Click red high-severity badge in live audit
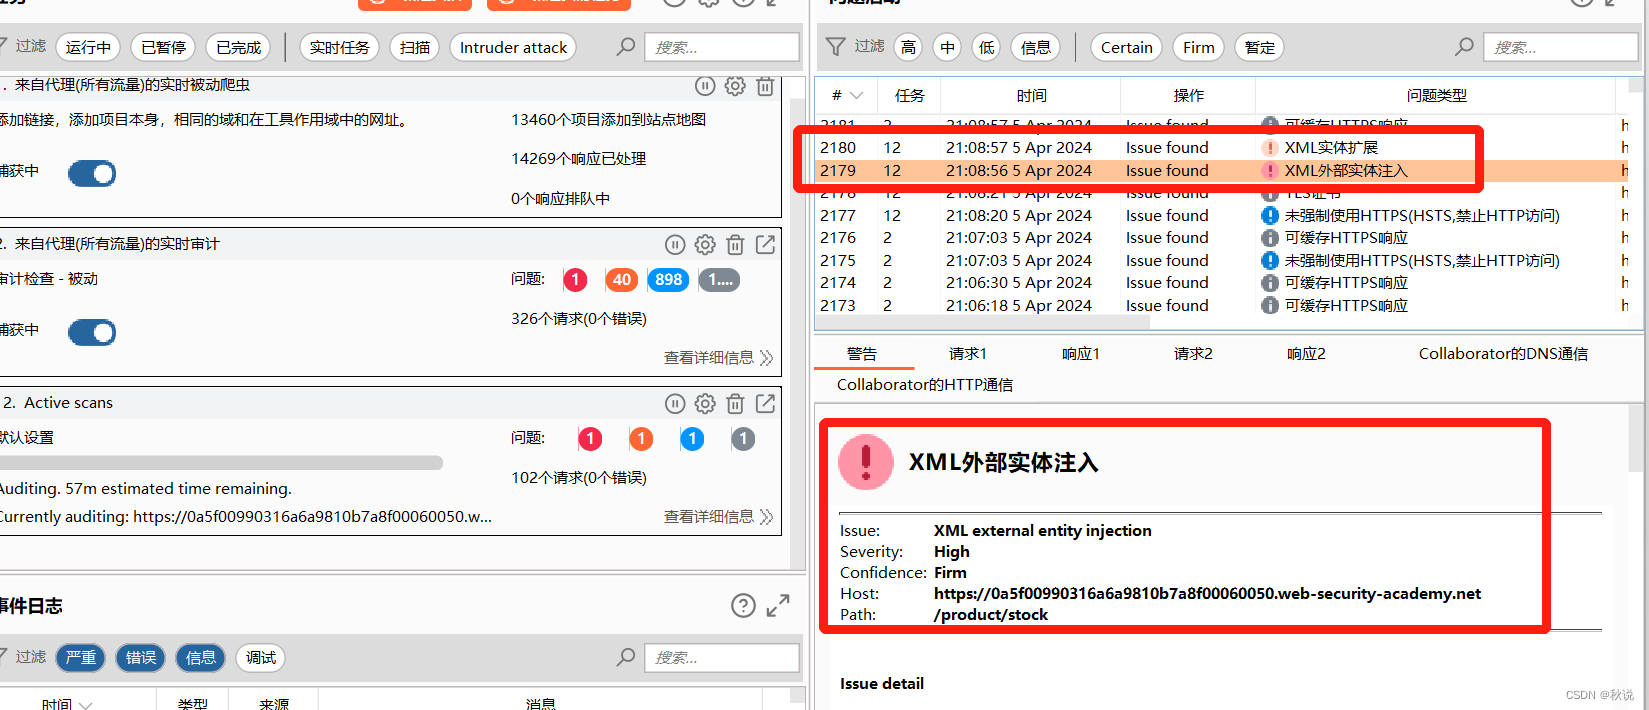 575,280
